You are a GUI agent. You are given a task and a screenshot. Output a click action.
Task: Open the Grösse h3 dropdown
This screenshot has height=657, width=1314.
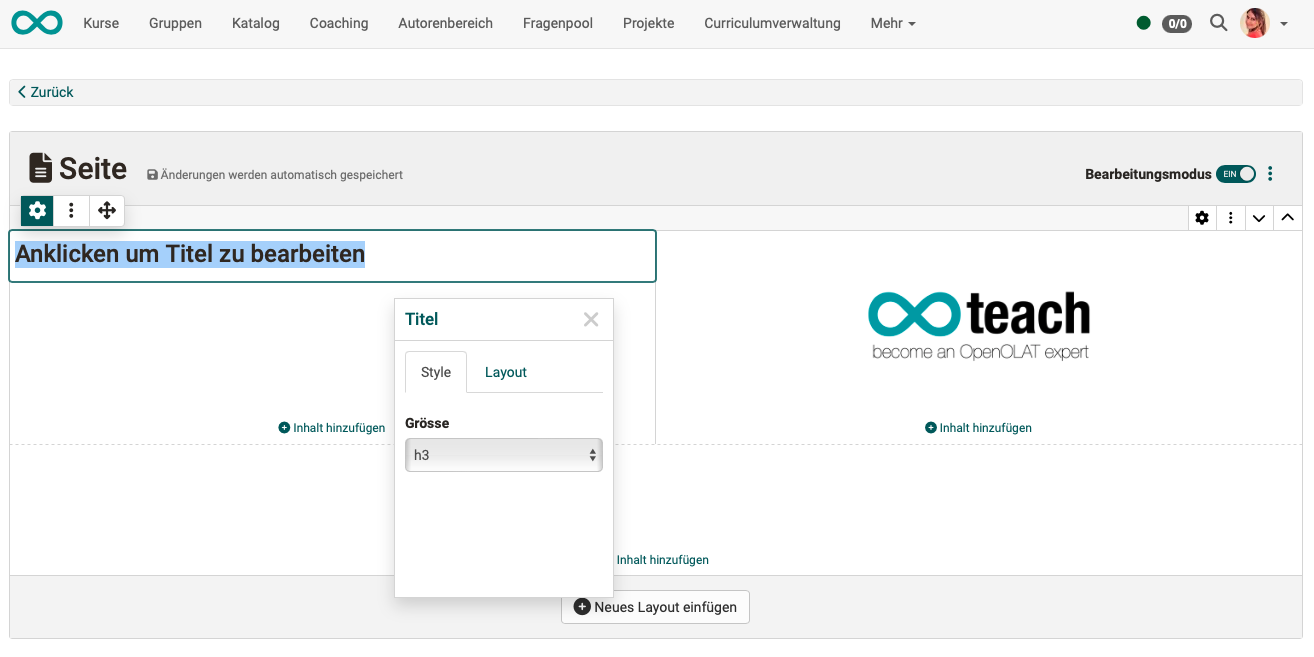pos(503,455)
